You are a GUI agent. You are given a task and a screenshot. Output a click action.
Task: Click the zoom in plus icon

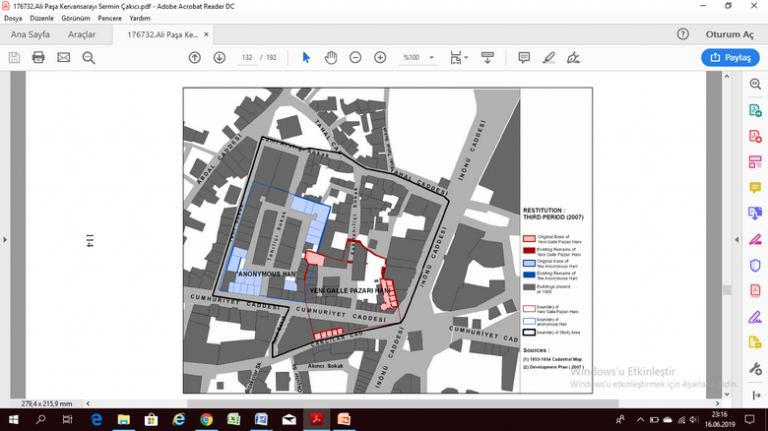tap(380, 57)
